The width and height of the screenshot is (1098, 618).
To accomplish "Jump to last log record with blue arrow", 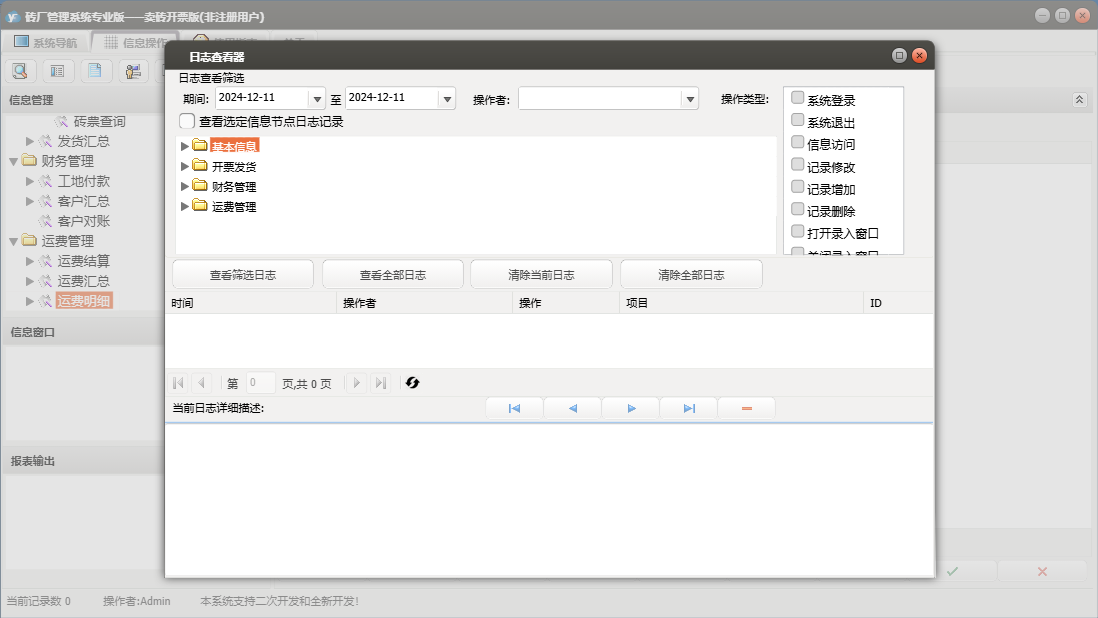I will point(689,408).
